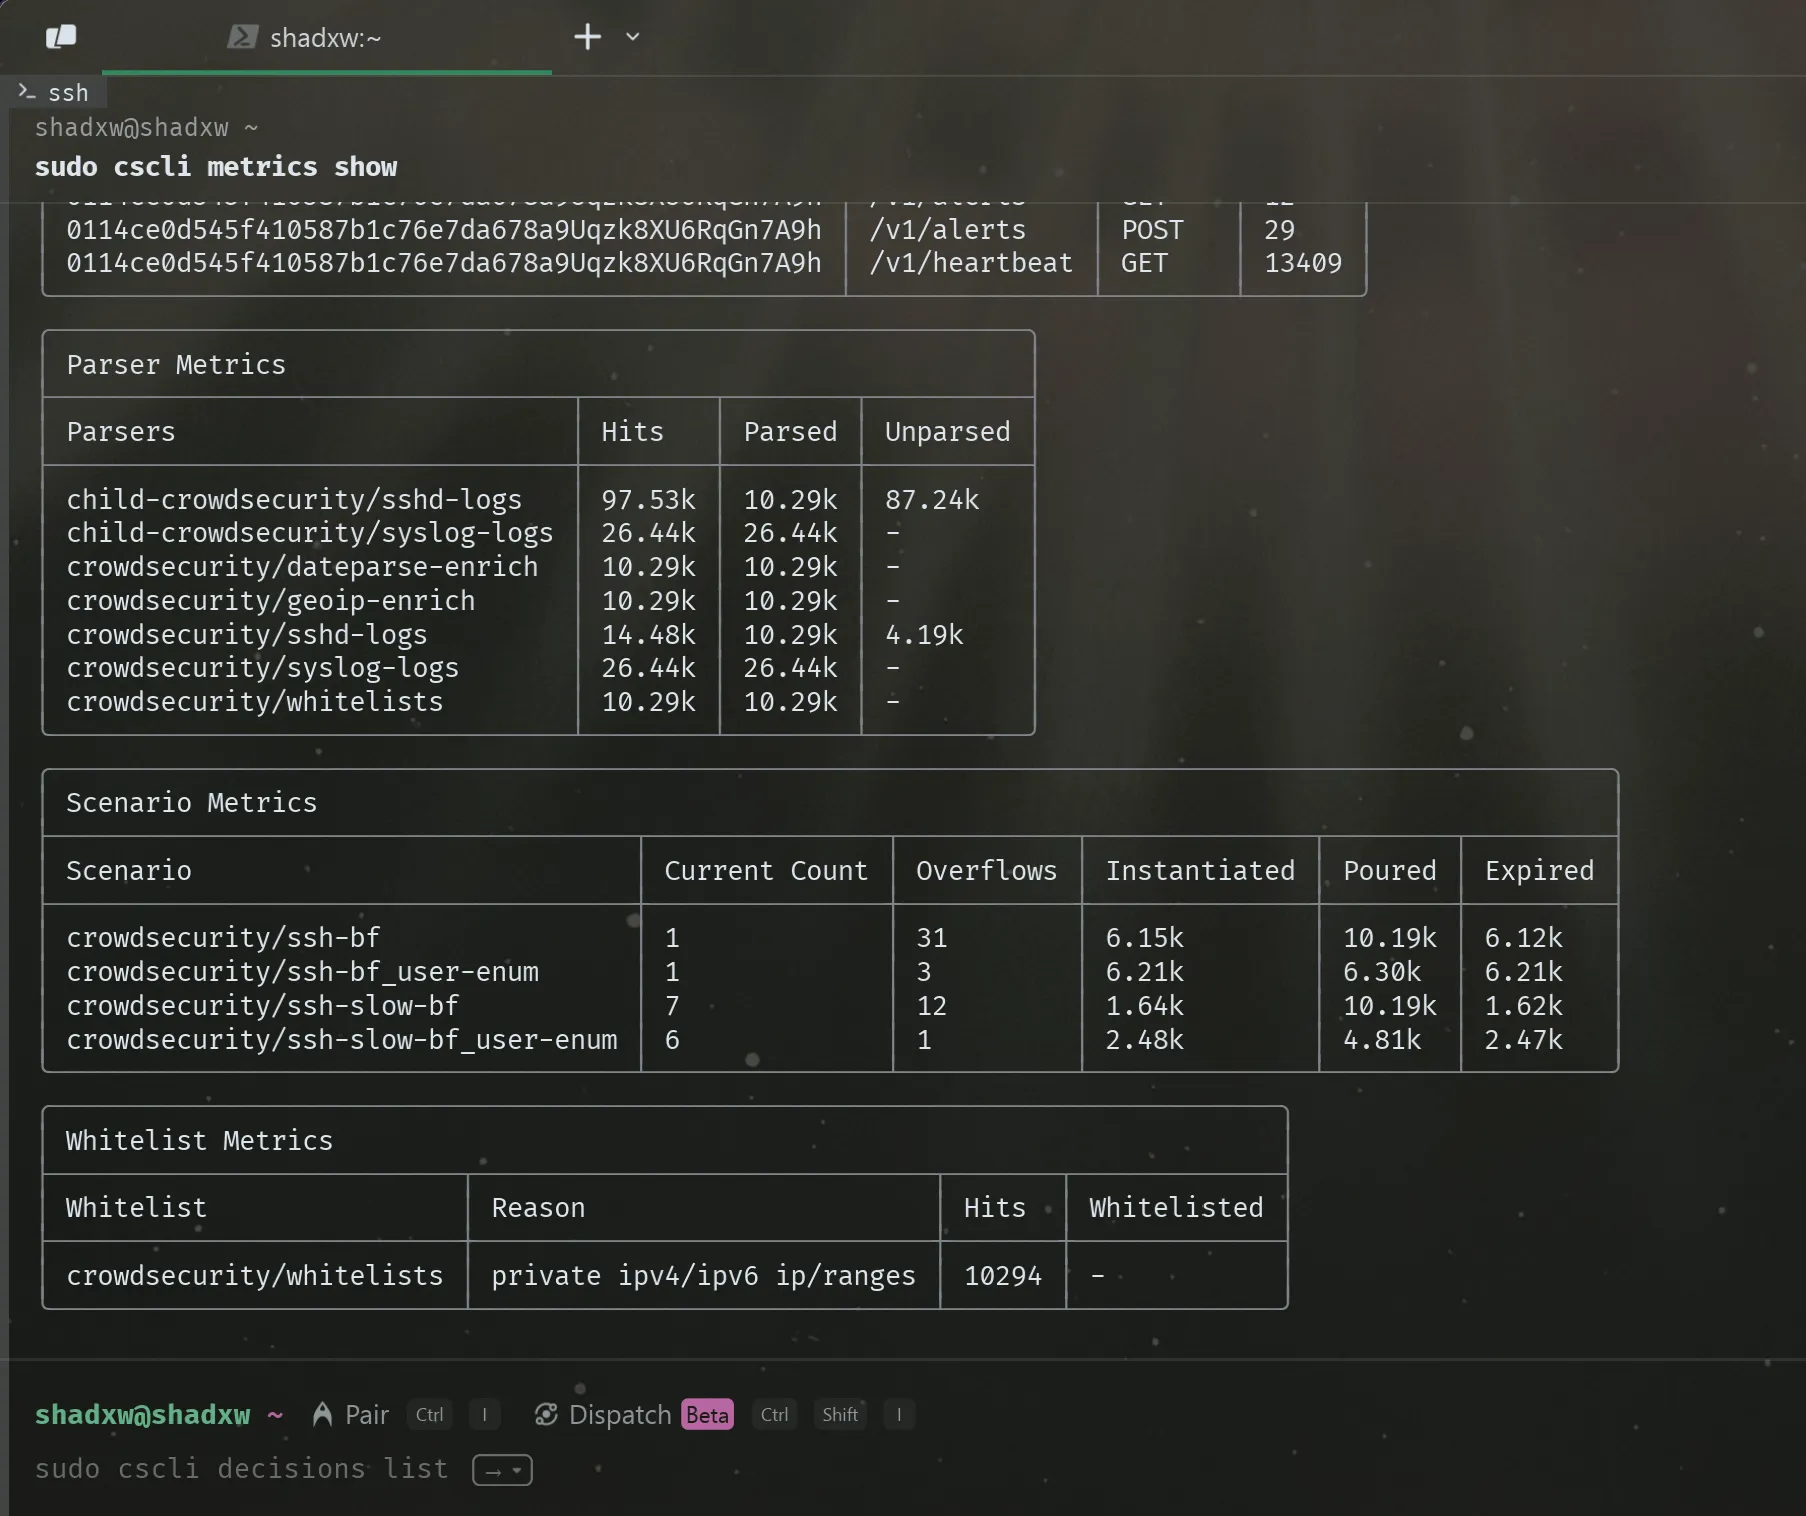Activate Dispatch mode
Image resolution: width=1806 pixels, height=1516 pixels.
620,1415
